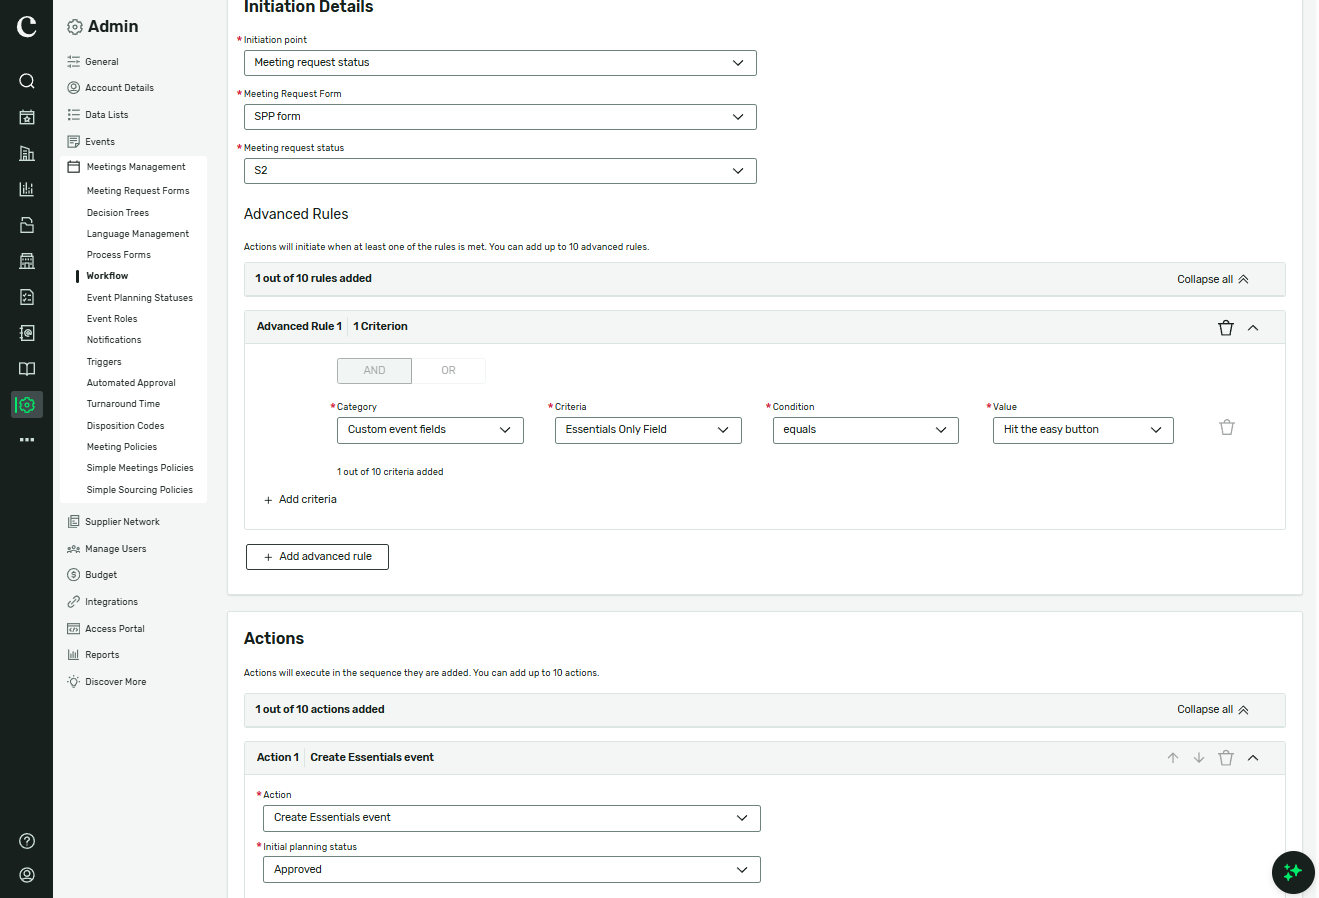The height and width of the screenshot is (898, 1319).
Task: Open Automated Approval page
Action: coord(131,383)
